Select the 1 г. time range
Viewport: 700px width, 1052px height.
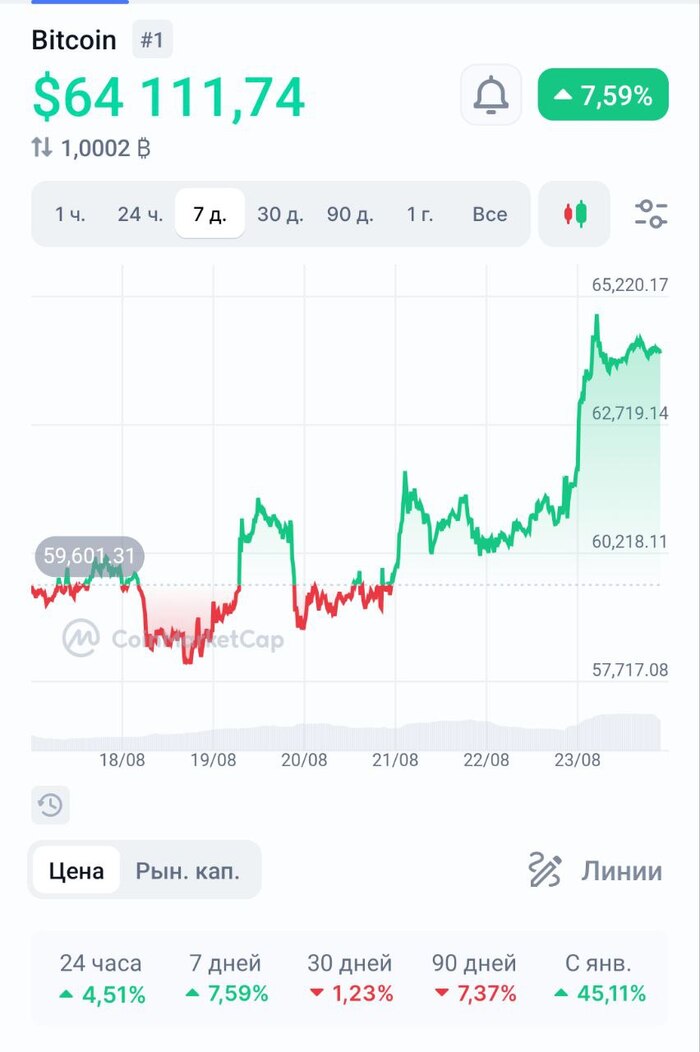click(x=420, y=214)
